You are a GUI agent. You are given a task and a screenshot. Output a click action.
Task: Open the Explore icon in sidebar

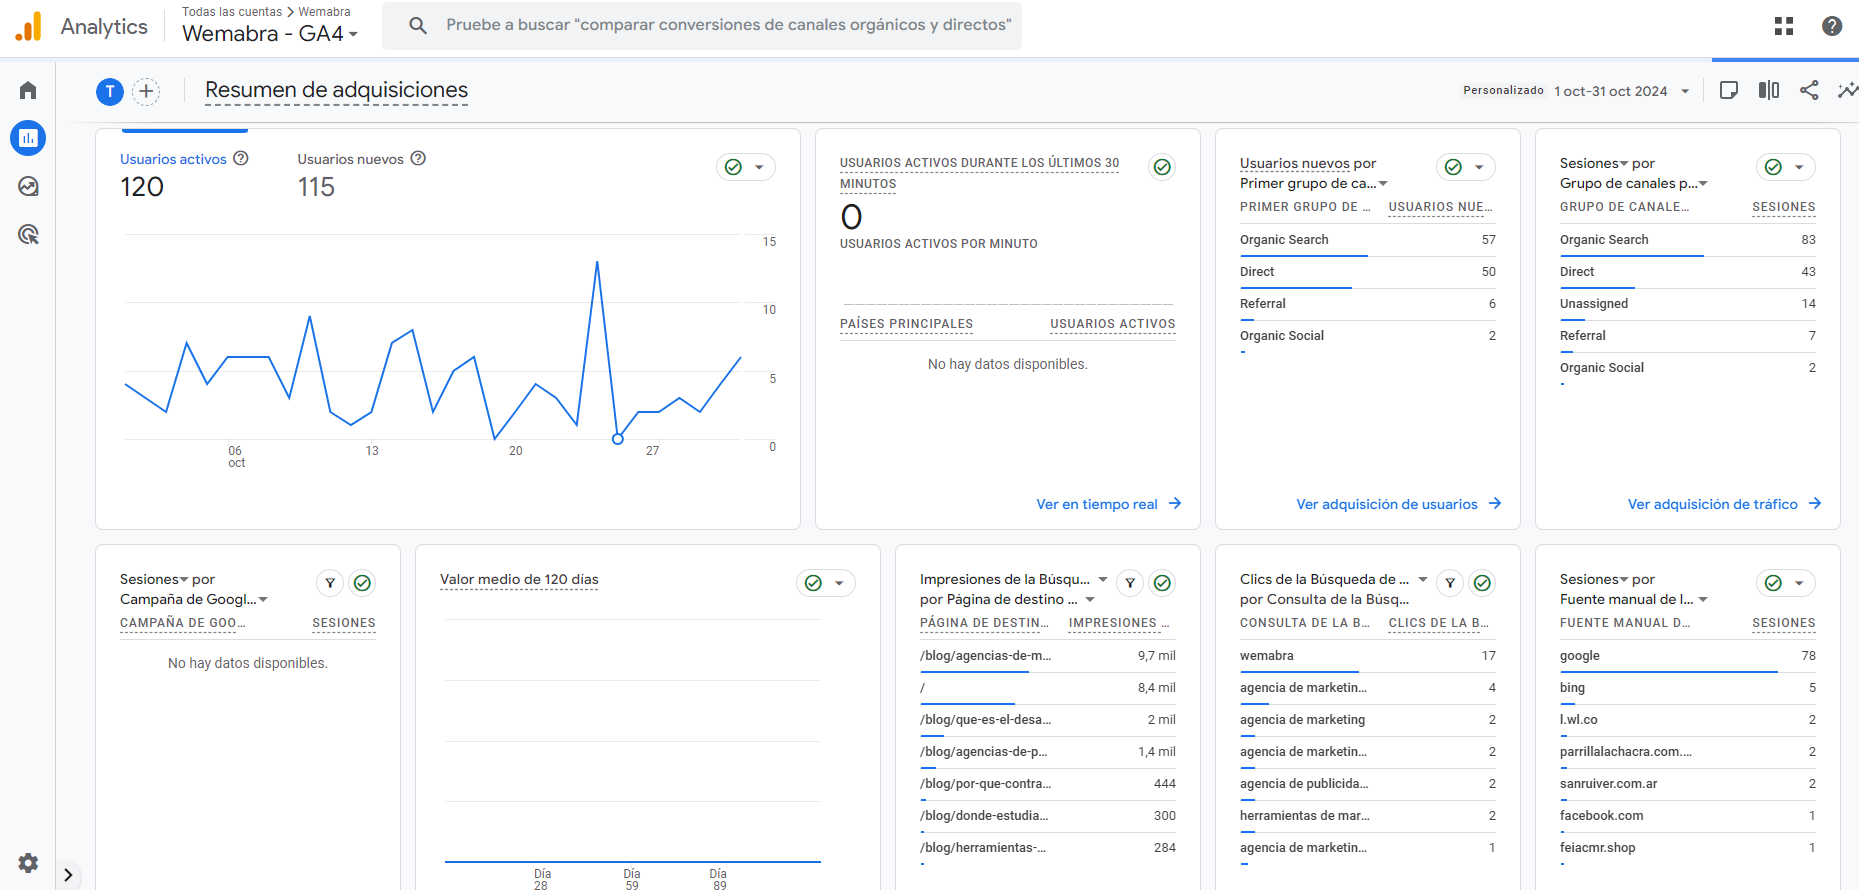click(28, 187)
